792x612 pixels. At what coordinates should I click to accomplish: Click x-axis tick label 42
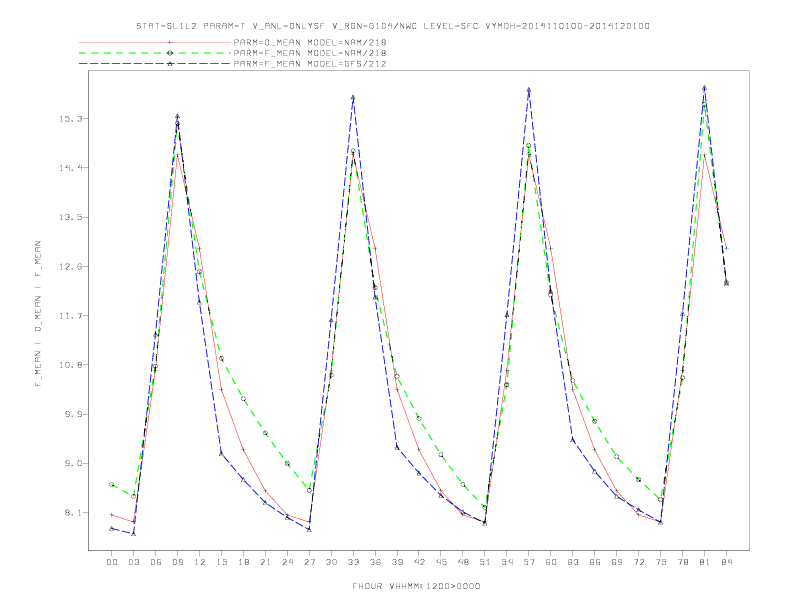(419, 562)
